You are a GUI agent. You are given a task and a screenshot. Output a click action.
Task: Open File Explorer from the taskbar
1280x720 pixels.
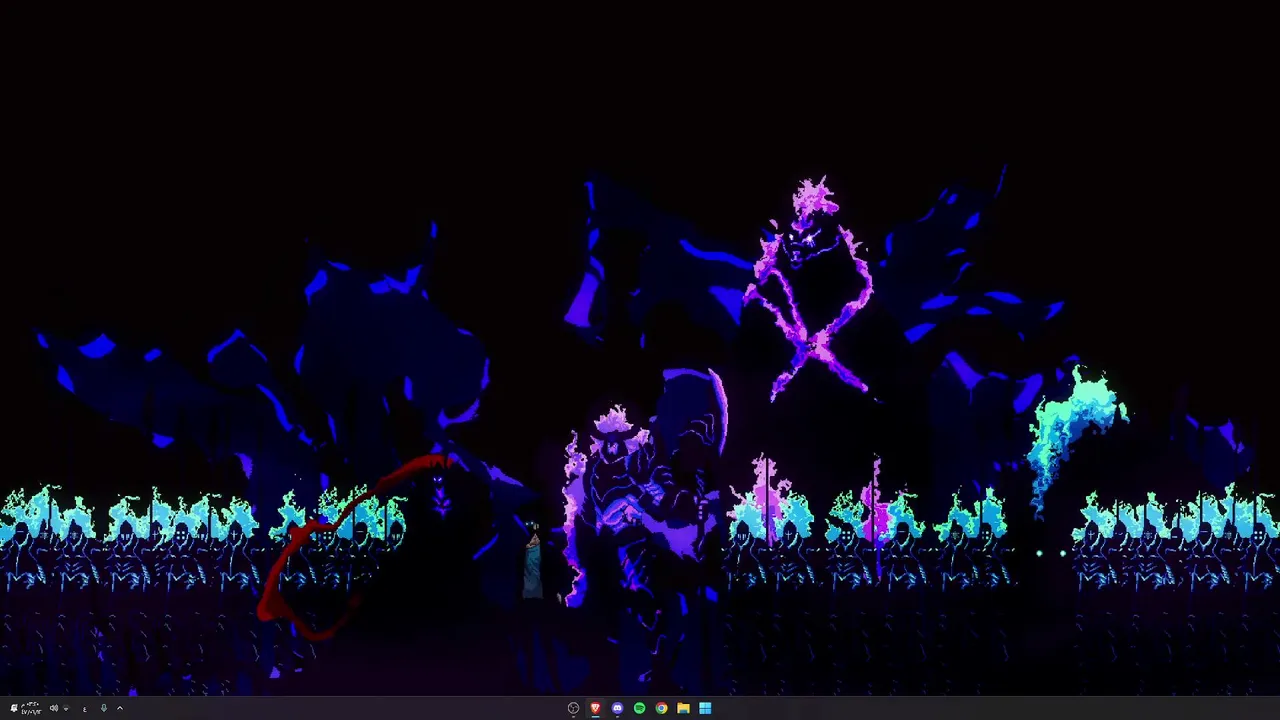click(683, 708)
